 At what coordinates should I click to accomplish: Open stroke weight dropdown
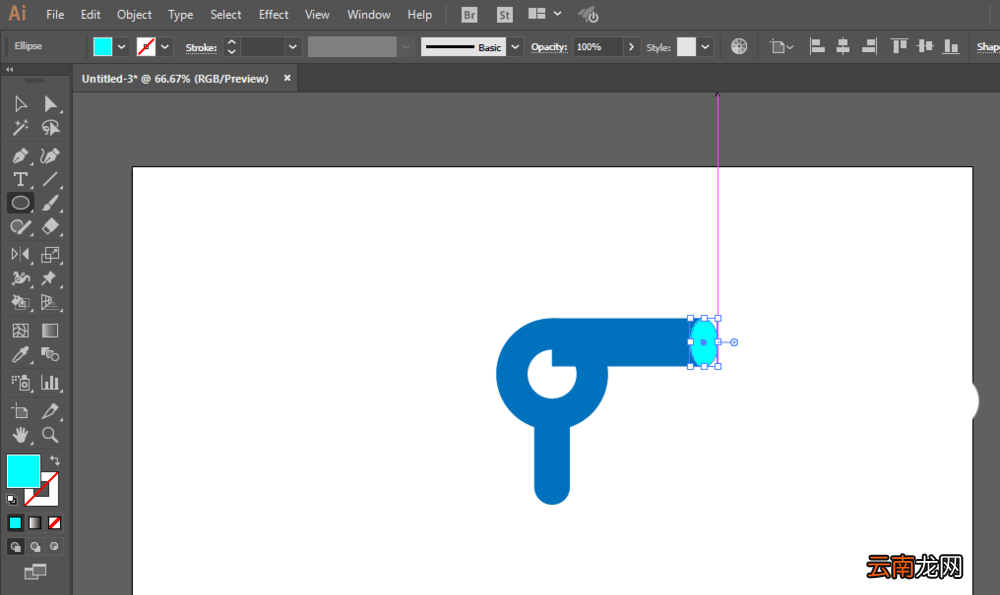(292, 47)
